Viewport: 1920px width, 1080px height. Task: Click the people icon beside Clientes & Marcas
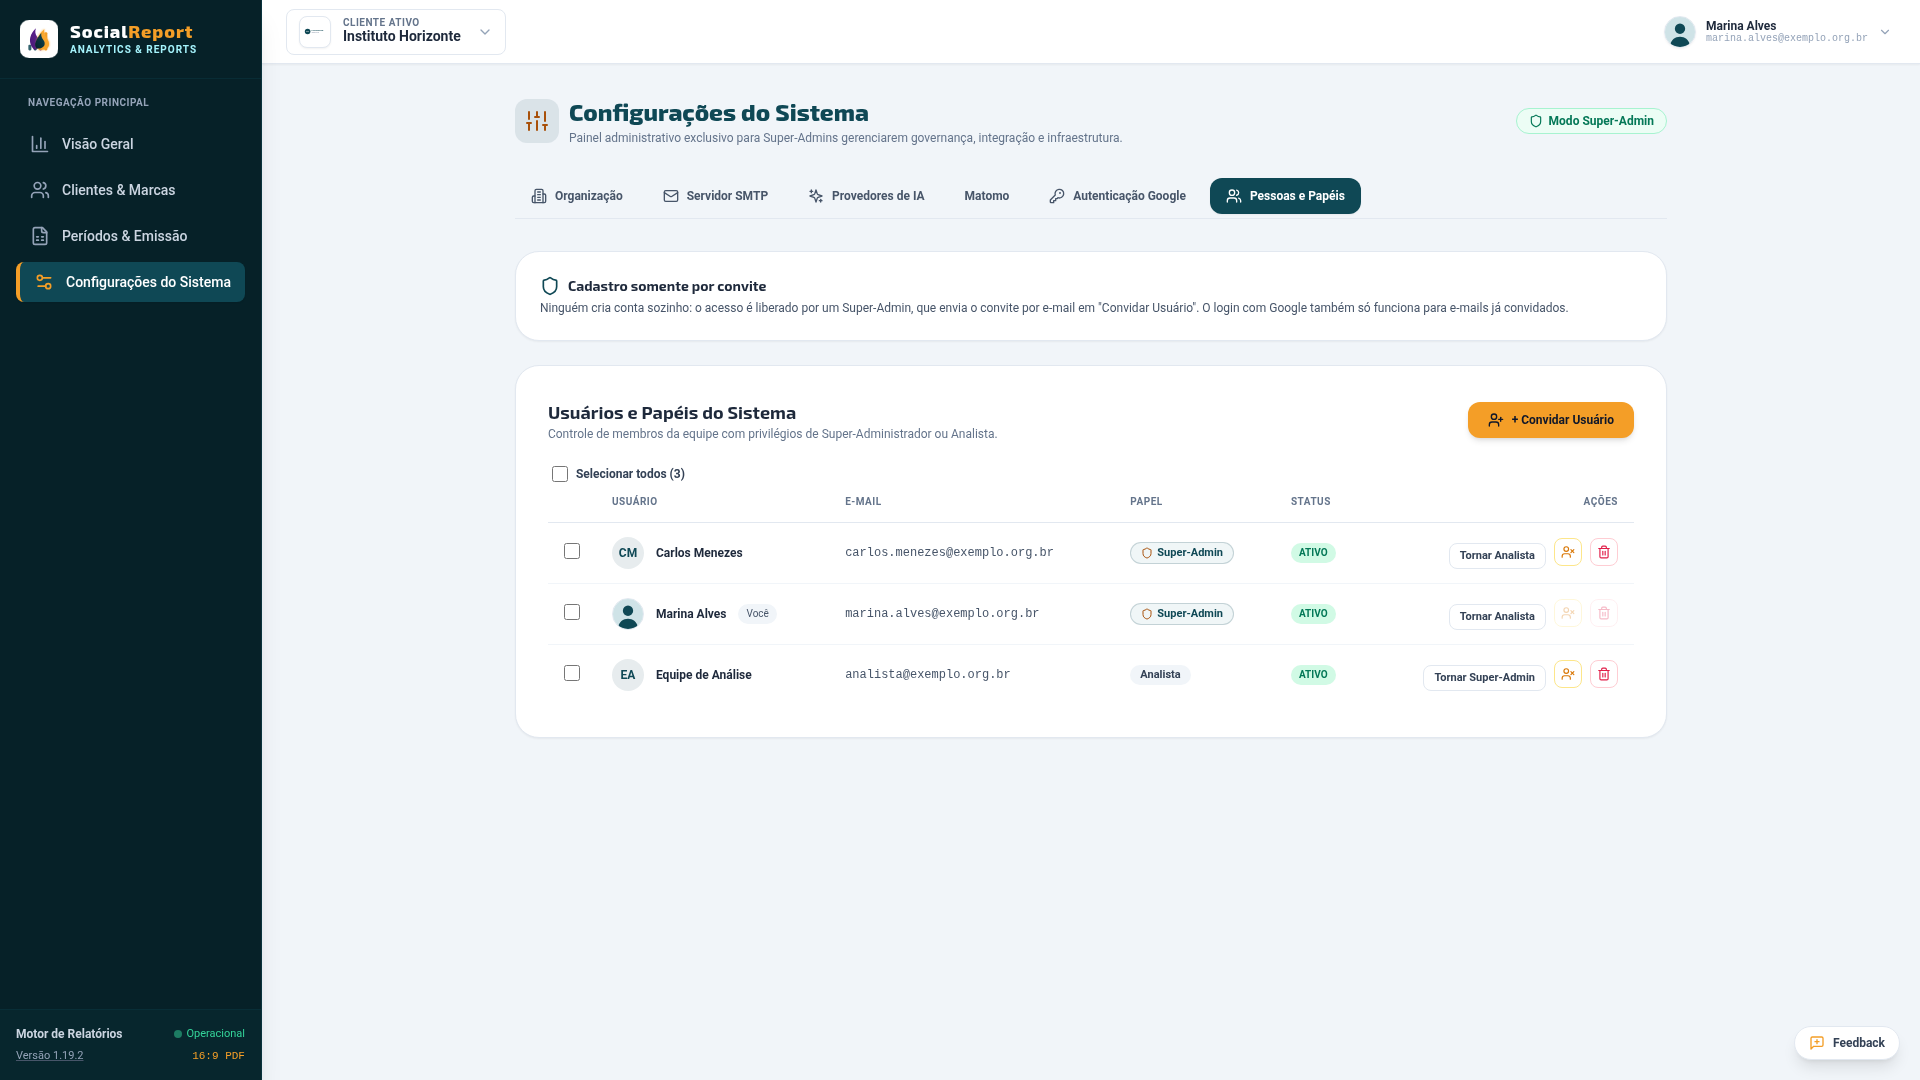pyautogui.click(x=40, y=190)
